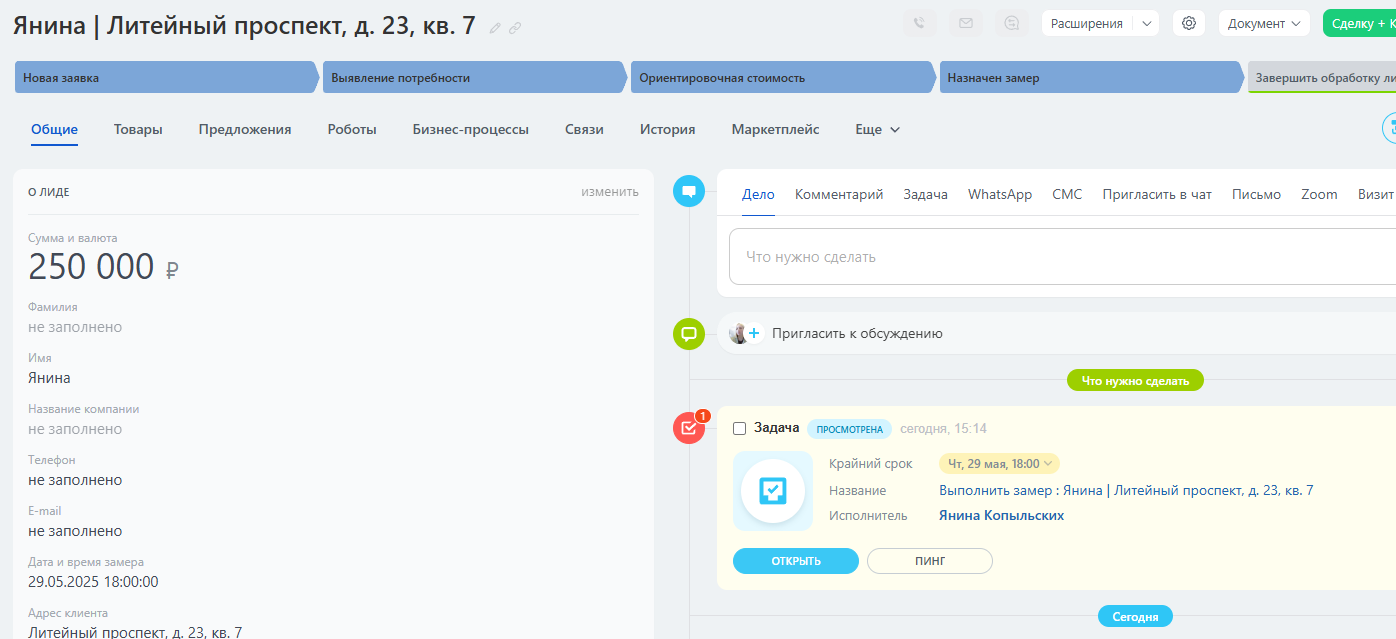
Task: Tick the task completion checkbox
Action: point(740,429)
